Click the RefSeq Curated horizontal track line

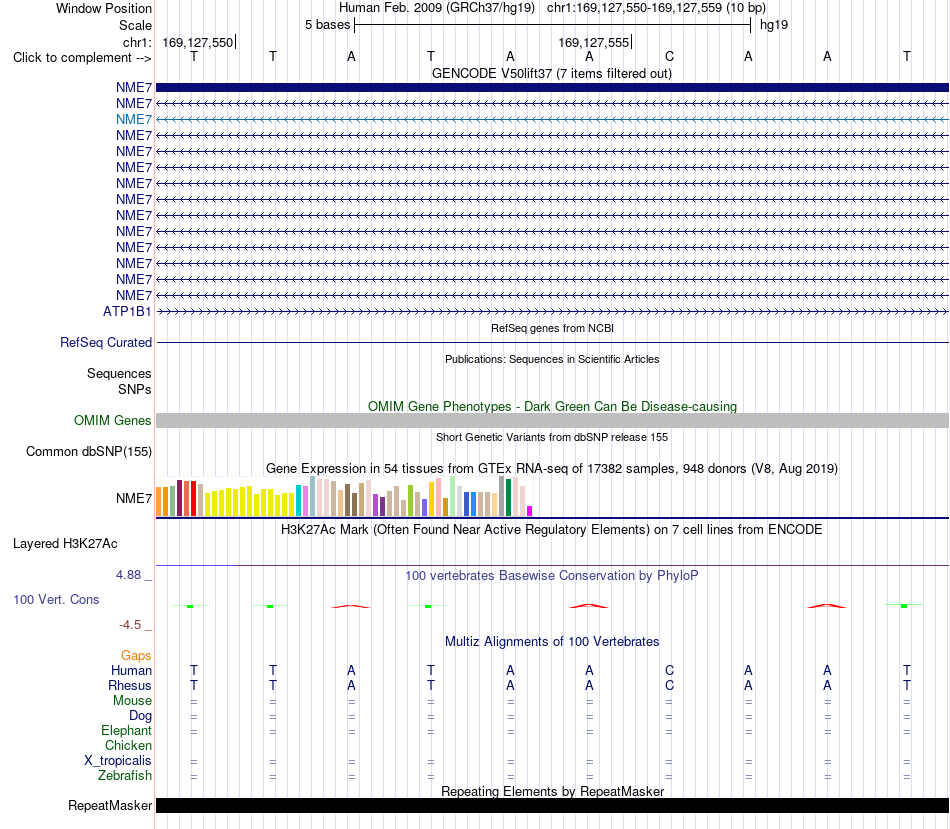552,342
